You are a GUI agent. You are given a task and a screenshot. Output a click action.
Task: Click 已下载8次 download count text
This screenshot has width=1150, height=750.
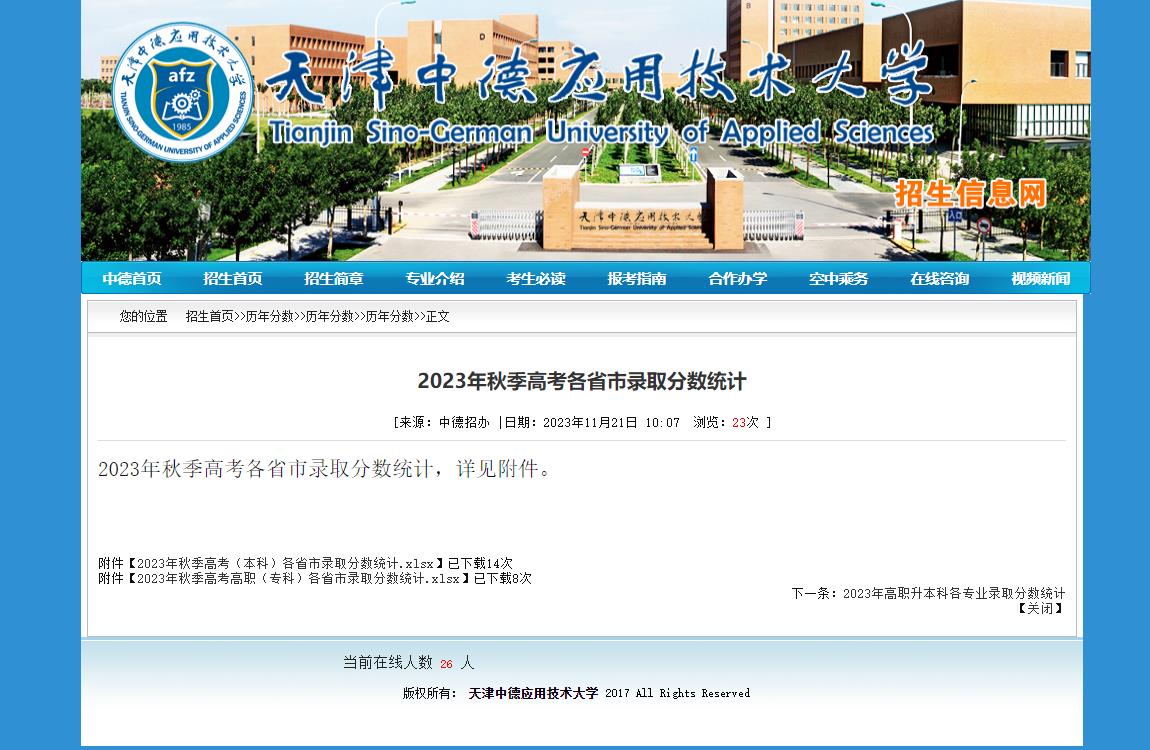click(x=502, y=578)
